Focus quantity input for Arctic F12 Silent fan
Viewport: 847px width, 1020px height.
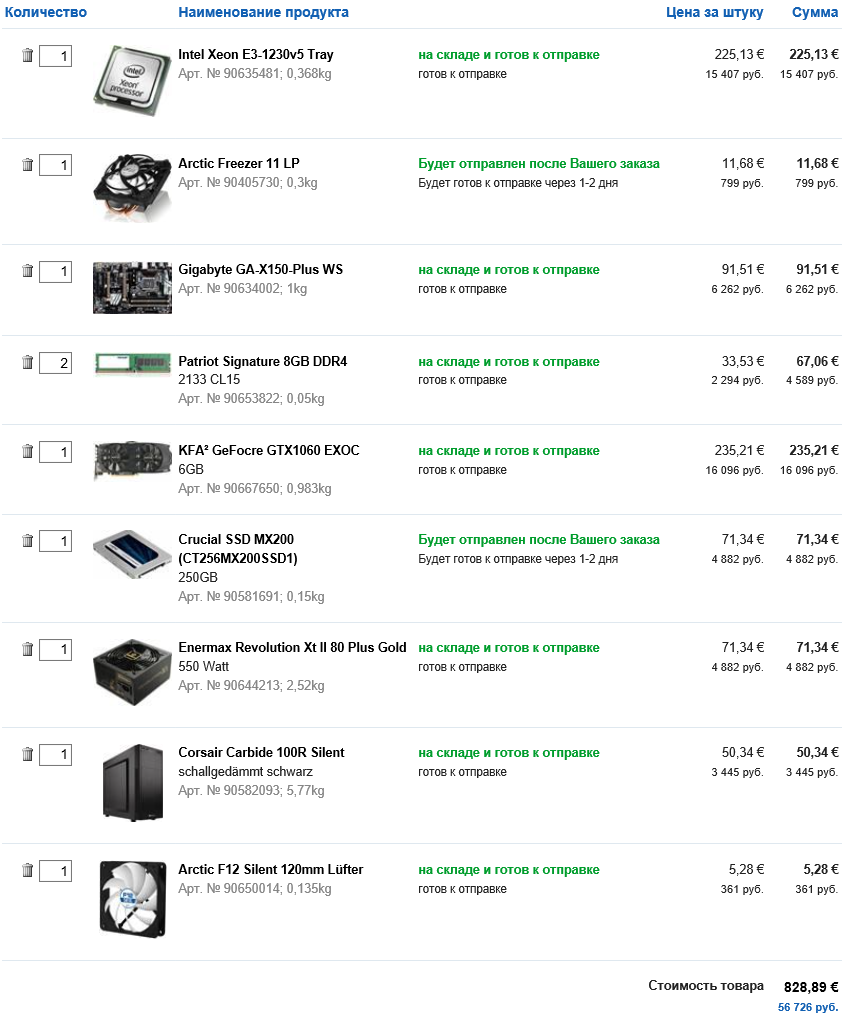(x=55, y=871)
